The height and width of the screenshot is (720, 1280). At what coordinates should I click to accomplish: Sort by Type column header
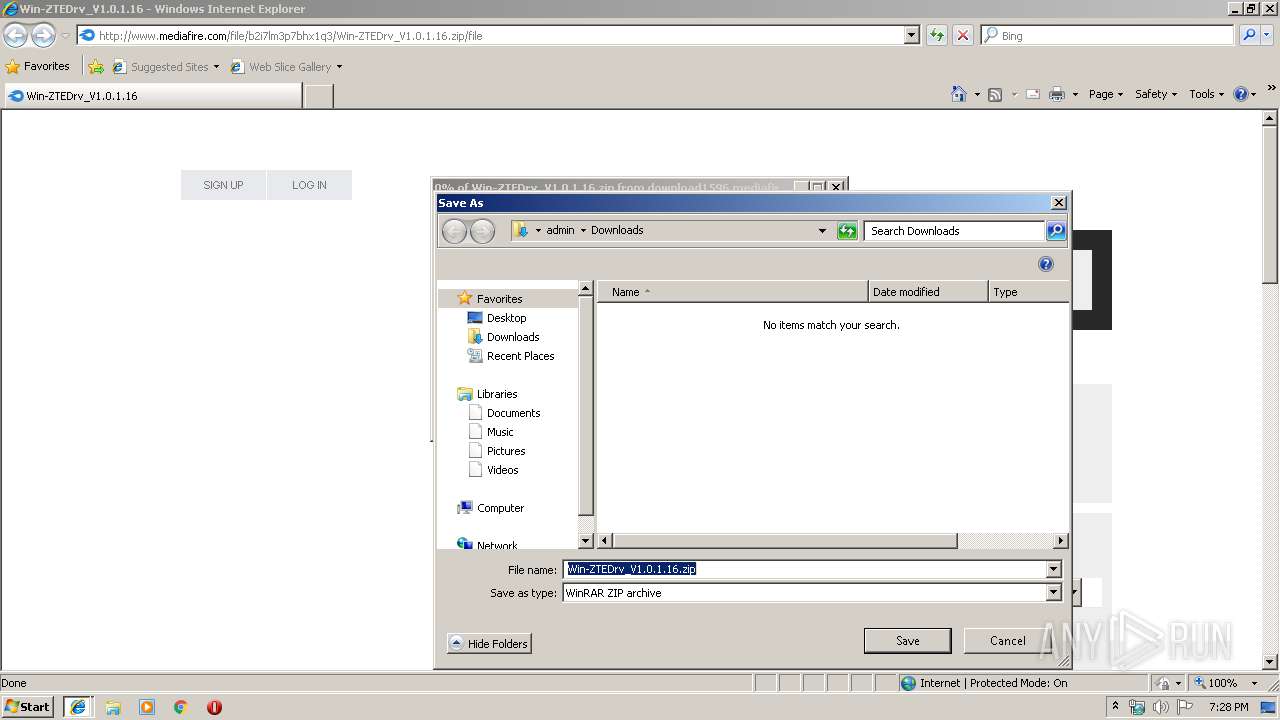1028,292
